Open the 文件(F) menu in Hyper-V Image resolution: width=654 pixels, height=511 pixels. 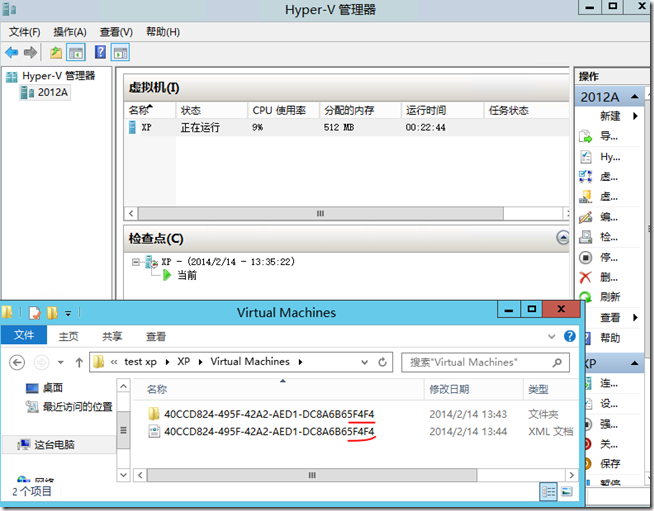click(25, 32)
